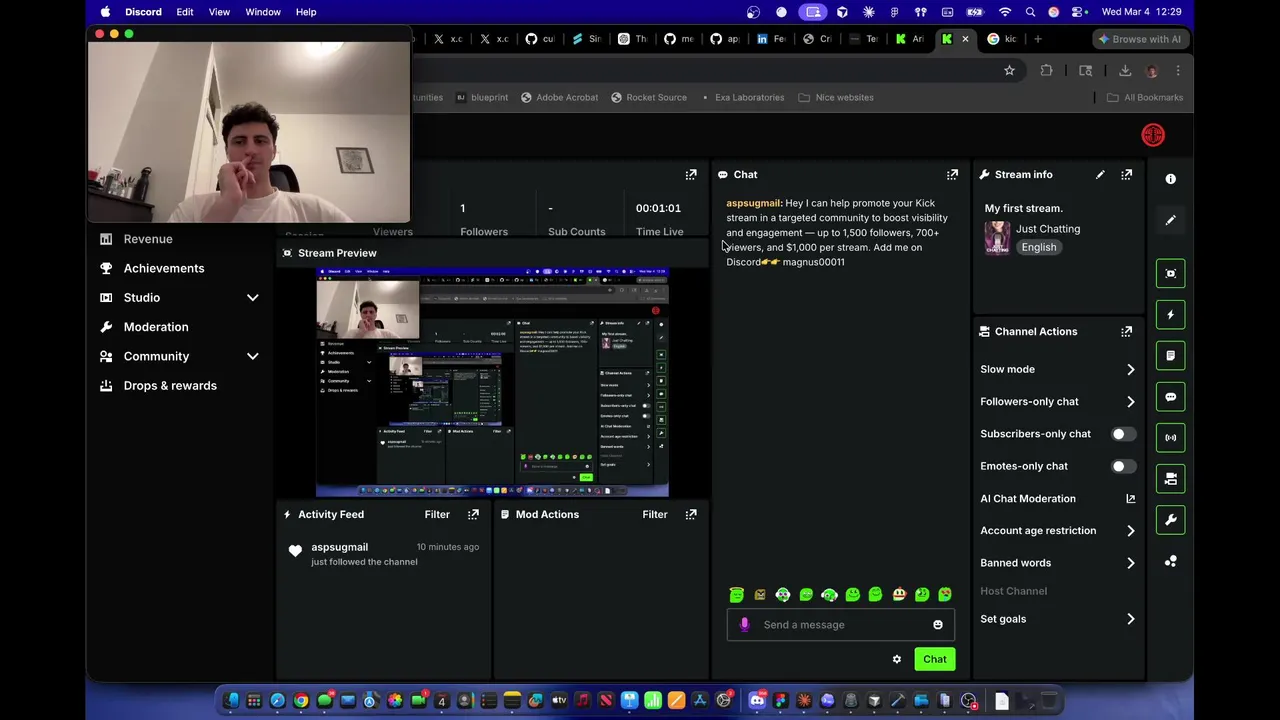The image size is (1280, 720).
Task: Click the aspsugmail username in chat
Action: [753, 203]
